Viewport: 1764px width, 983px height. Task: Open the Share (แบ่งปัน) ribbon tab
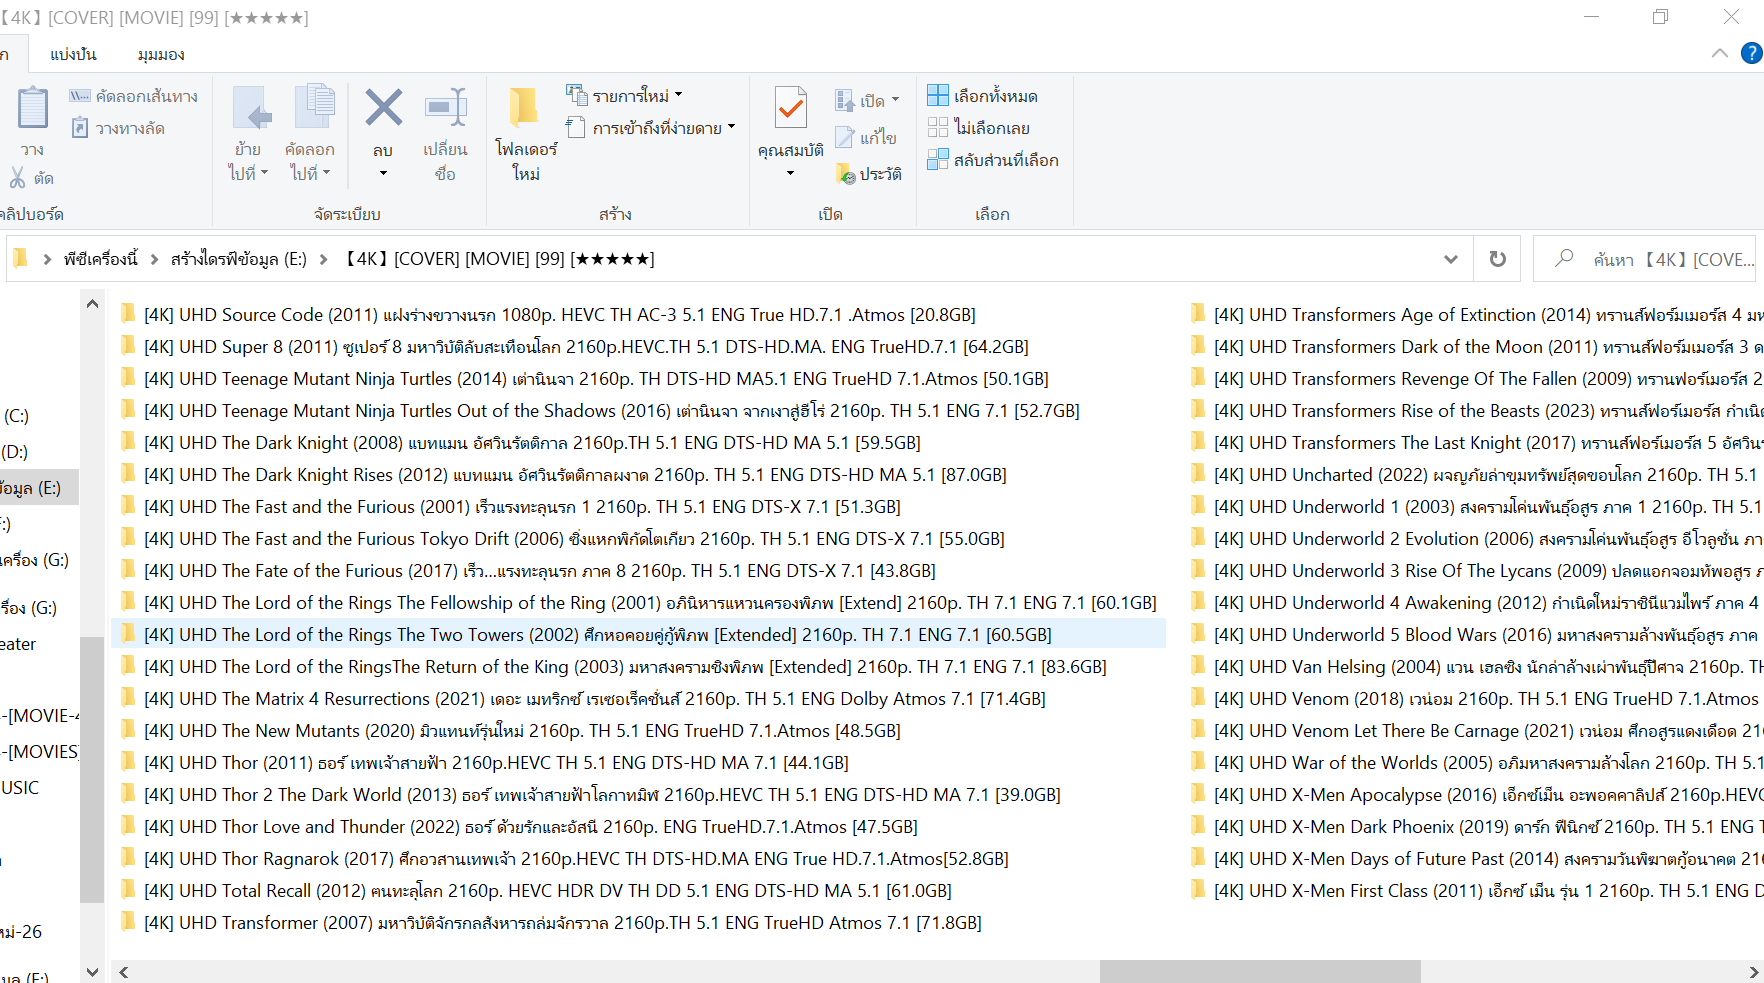(73, 54)
